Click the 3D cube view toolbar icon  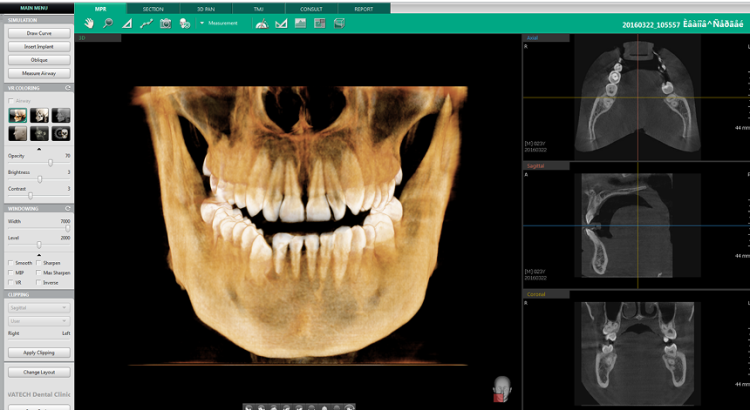[x=340, y=23]
